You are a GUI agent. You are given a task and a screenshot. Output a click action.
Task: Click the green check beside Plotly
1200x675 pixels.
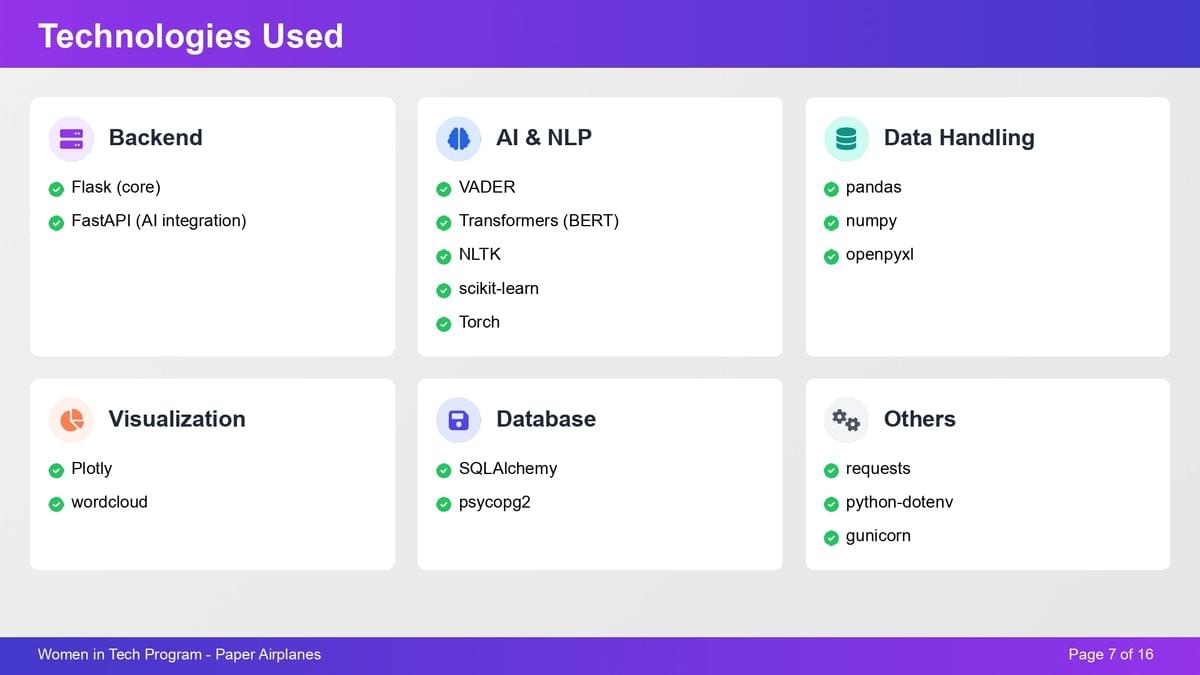(57, 470)
